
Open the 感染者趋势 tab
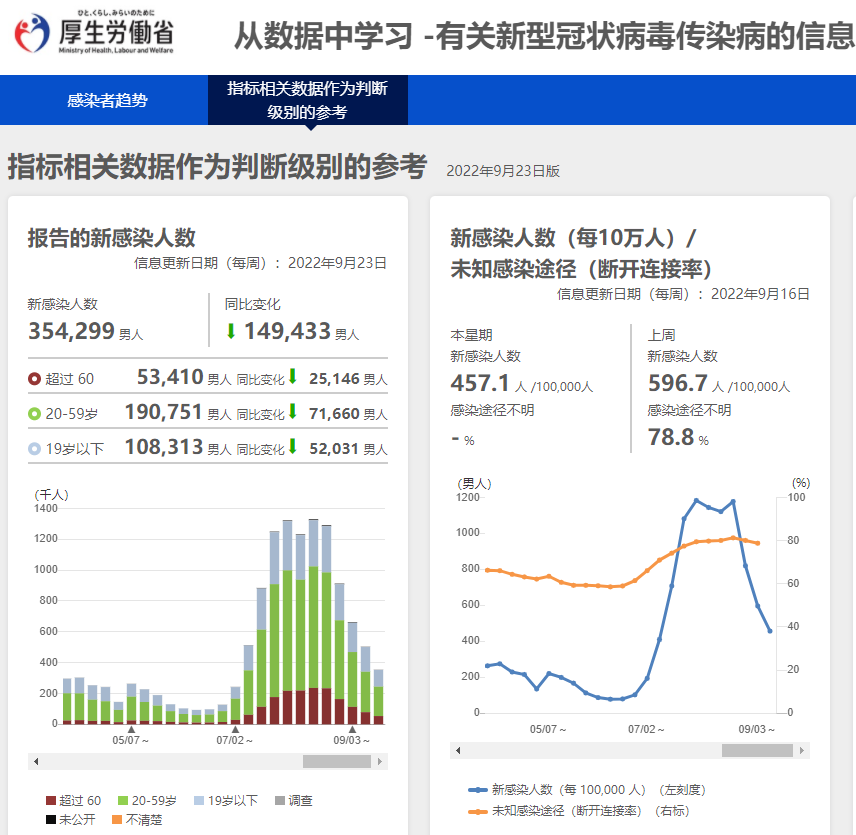click(107, 100)
